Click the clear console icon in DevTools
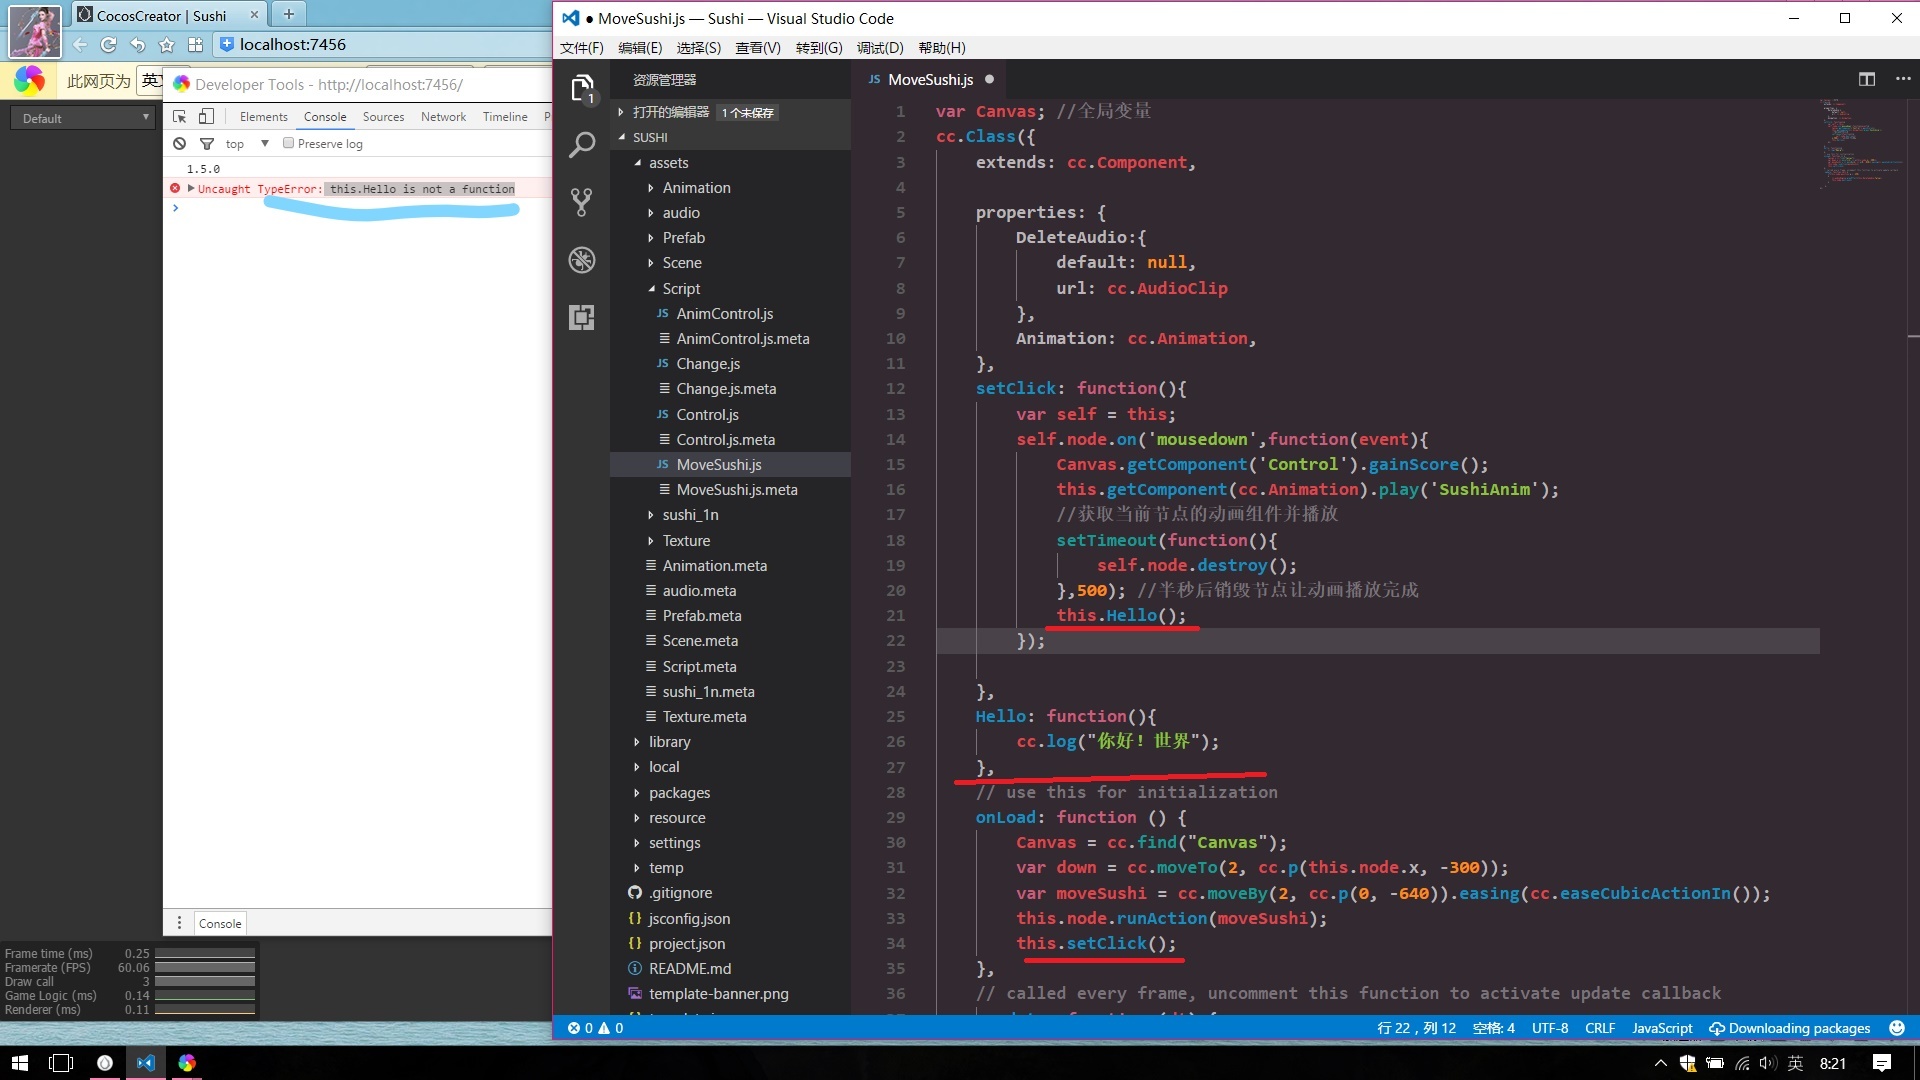 pyautogui.click(x=179, y=143)
